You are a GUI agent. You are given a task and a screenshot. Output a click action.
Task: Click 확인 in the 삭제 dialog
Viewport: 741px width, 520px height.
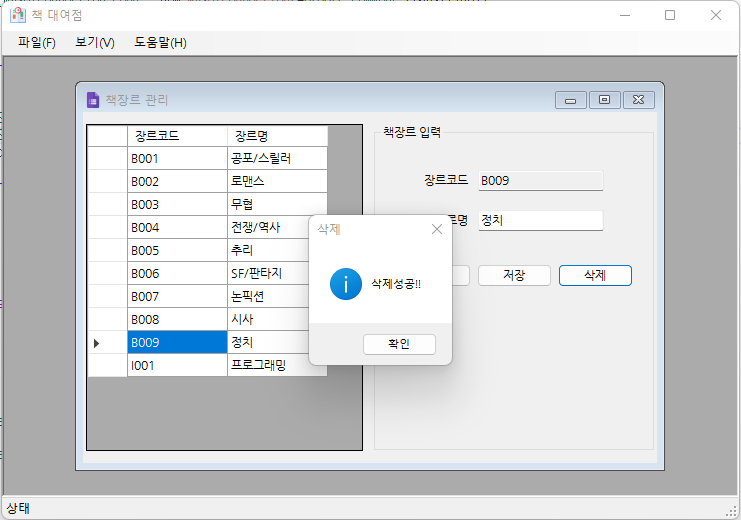(399, 344)
